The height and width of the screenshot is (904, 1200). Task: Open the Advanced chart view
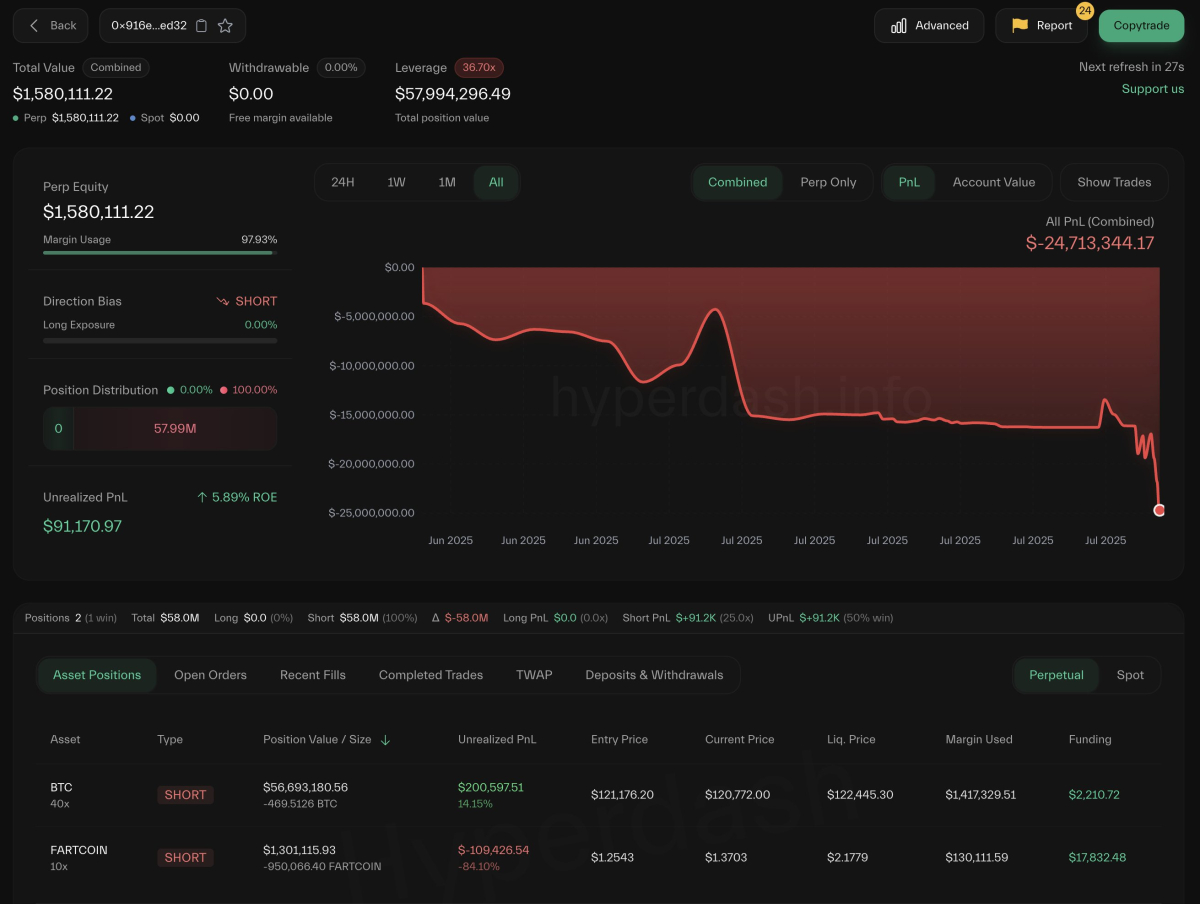coord(929,26)
